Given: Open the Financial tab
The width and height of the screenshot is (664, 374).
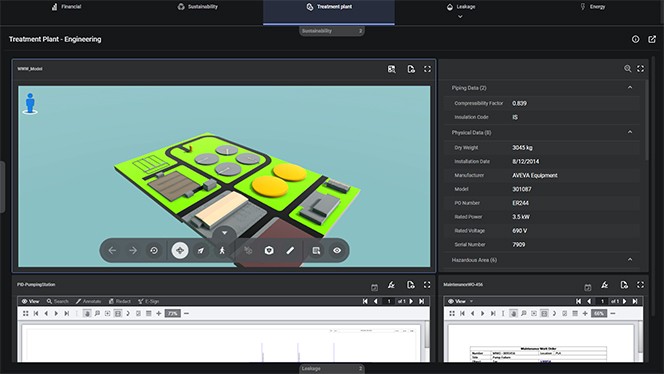Looking at the screenshot, I should tap(66, 7).
